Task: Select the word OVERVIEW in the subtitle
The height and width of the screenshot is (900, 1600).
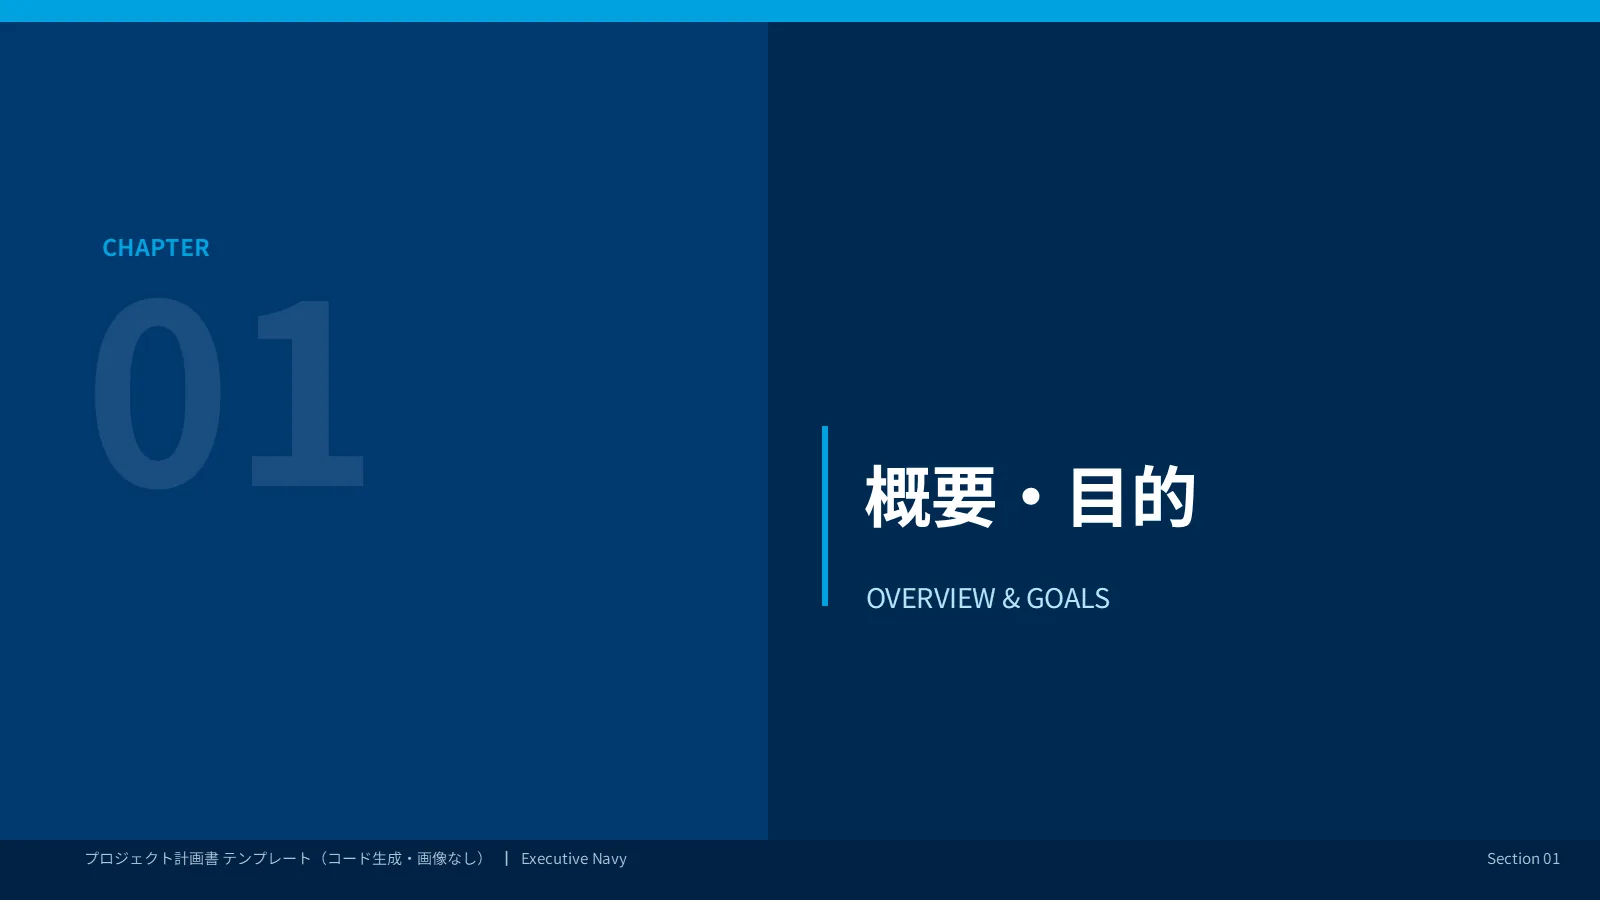Action: [931, 598]
